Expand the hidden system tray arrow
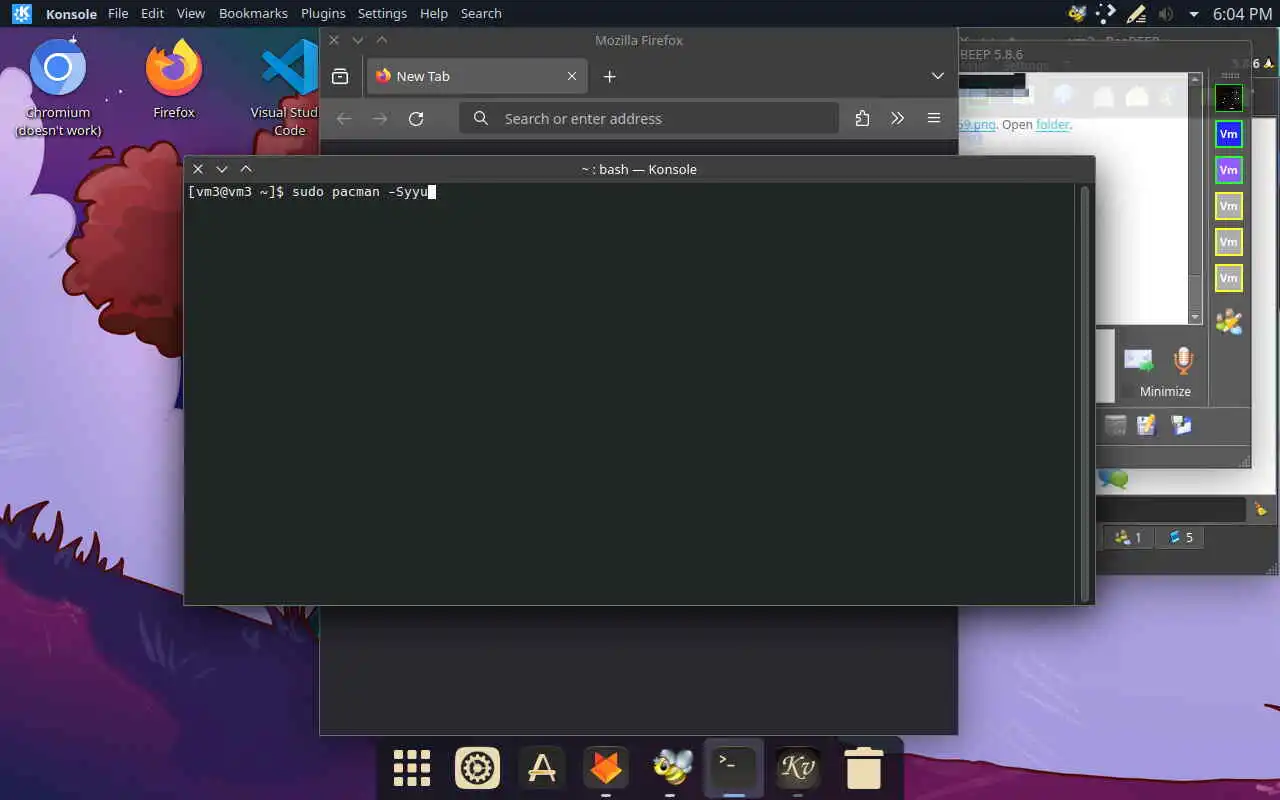This screenshot has height=800, width=1280. (x=1193, y=15)
